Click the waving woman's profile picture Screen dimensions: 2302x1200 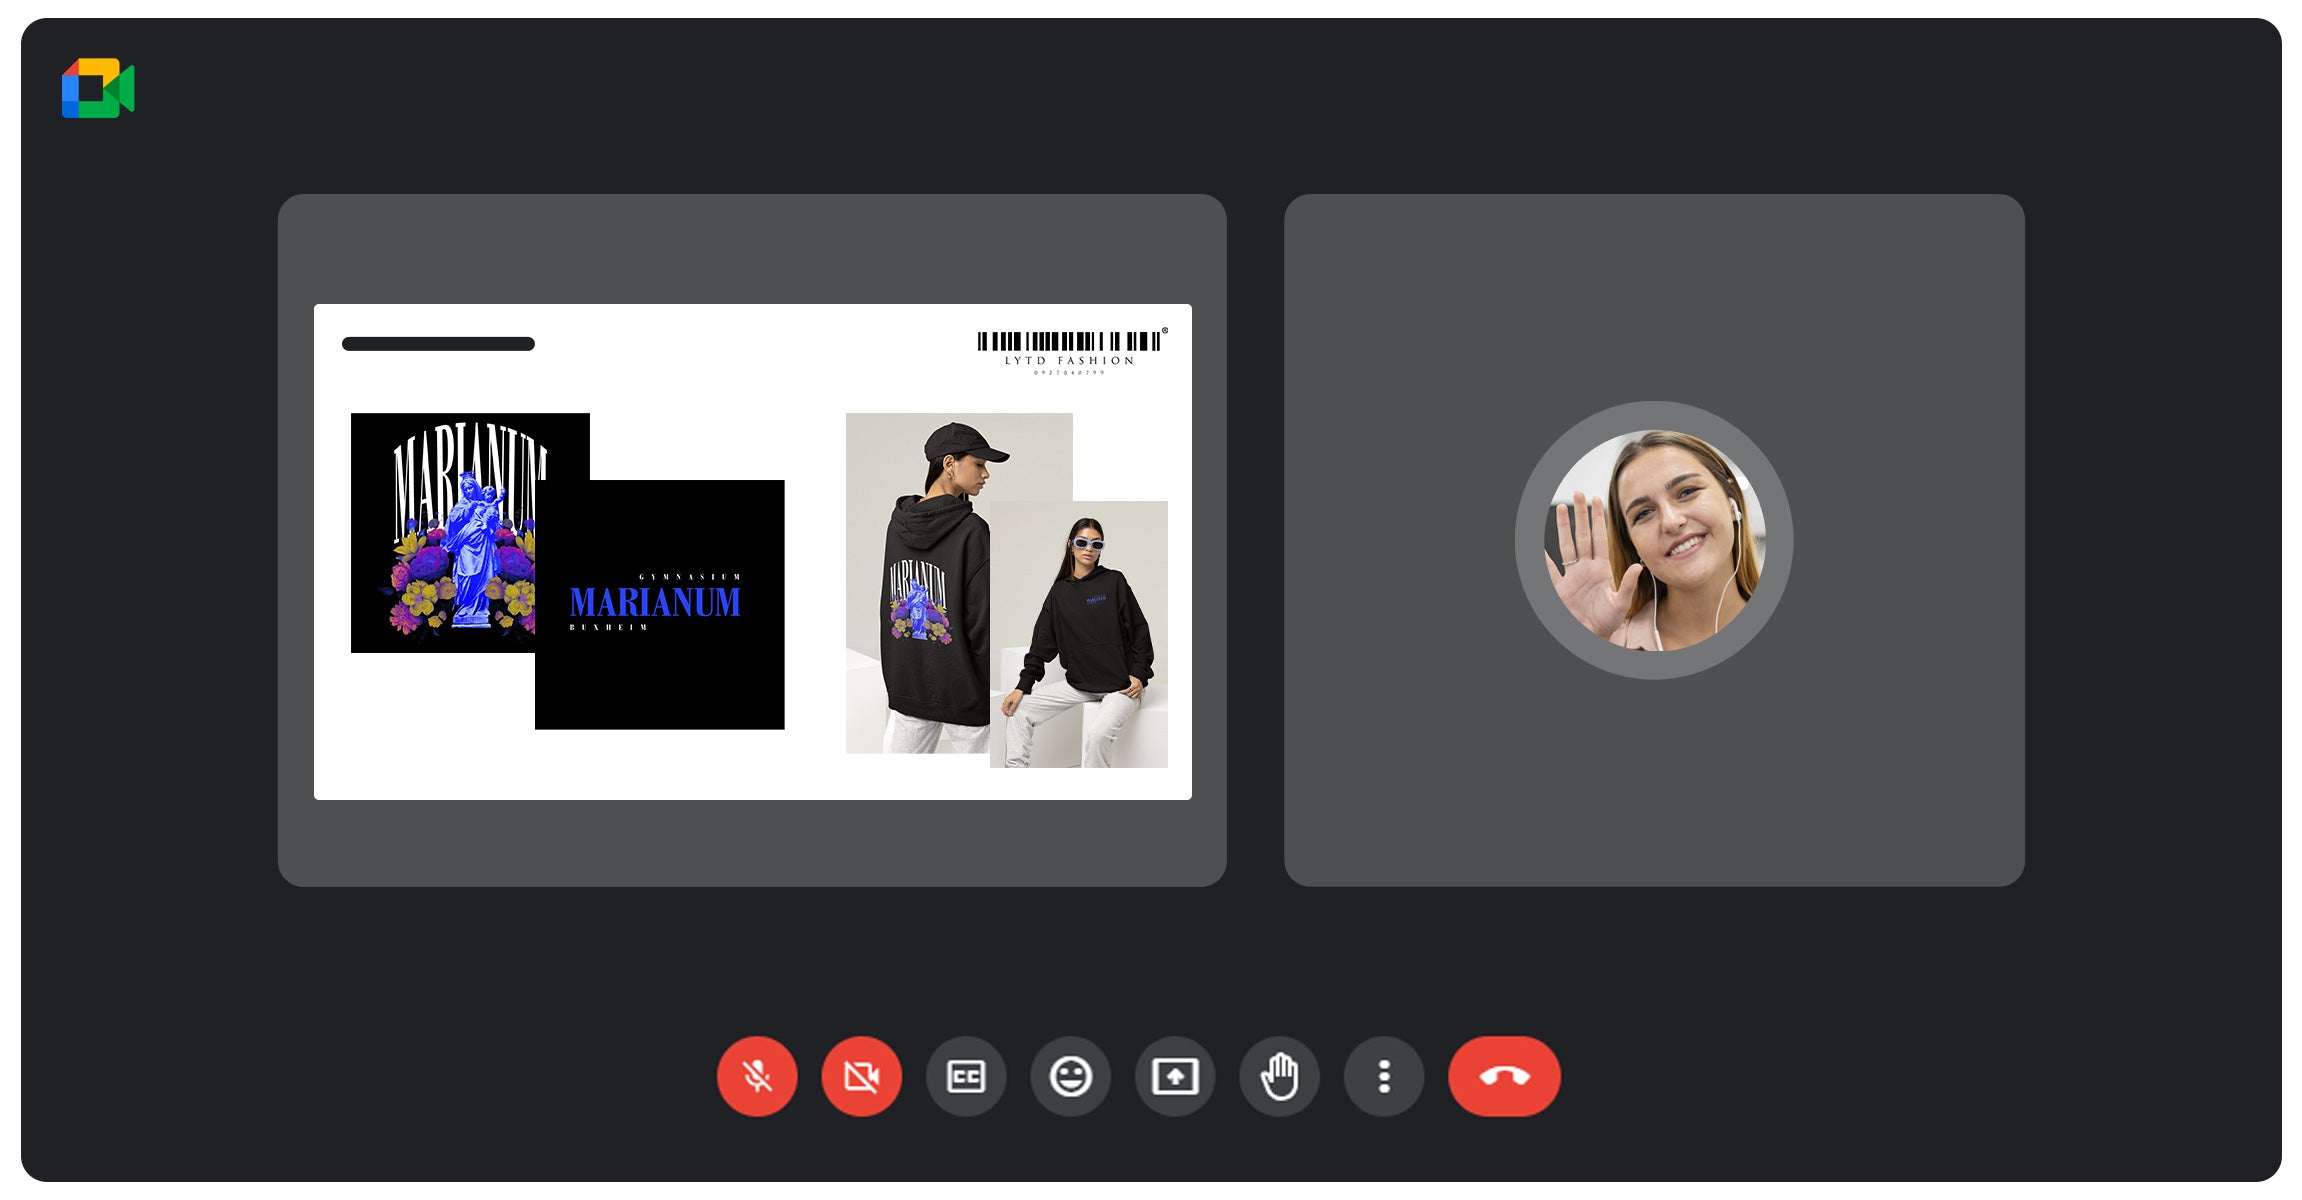1655,540
